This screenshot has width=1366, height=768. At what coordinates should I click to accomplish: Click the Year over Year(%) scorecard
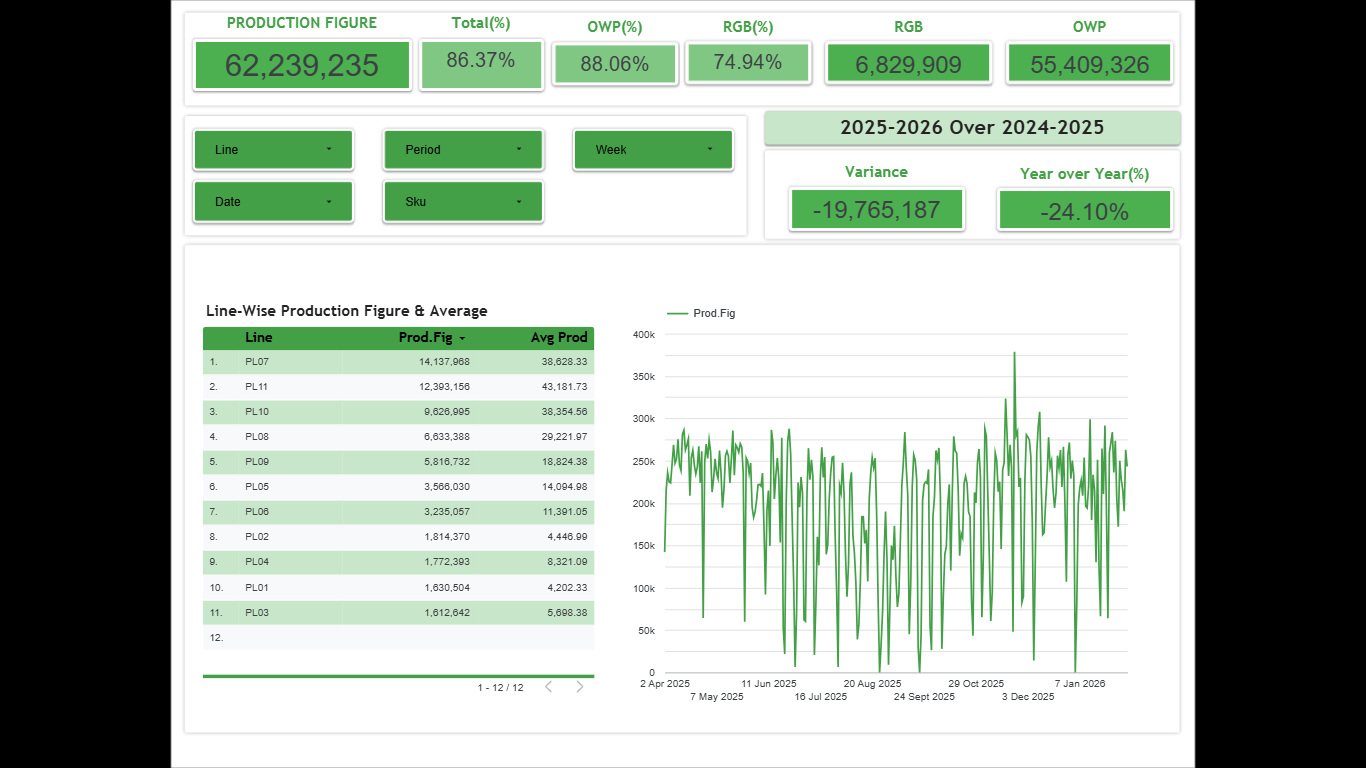tap(1084, 210)
